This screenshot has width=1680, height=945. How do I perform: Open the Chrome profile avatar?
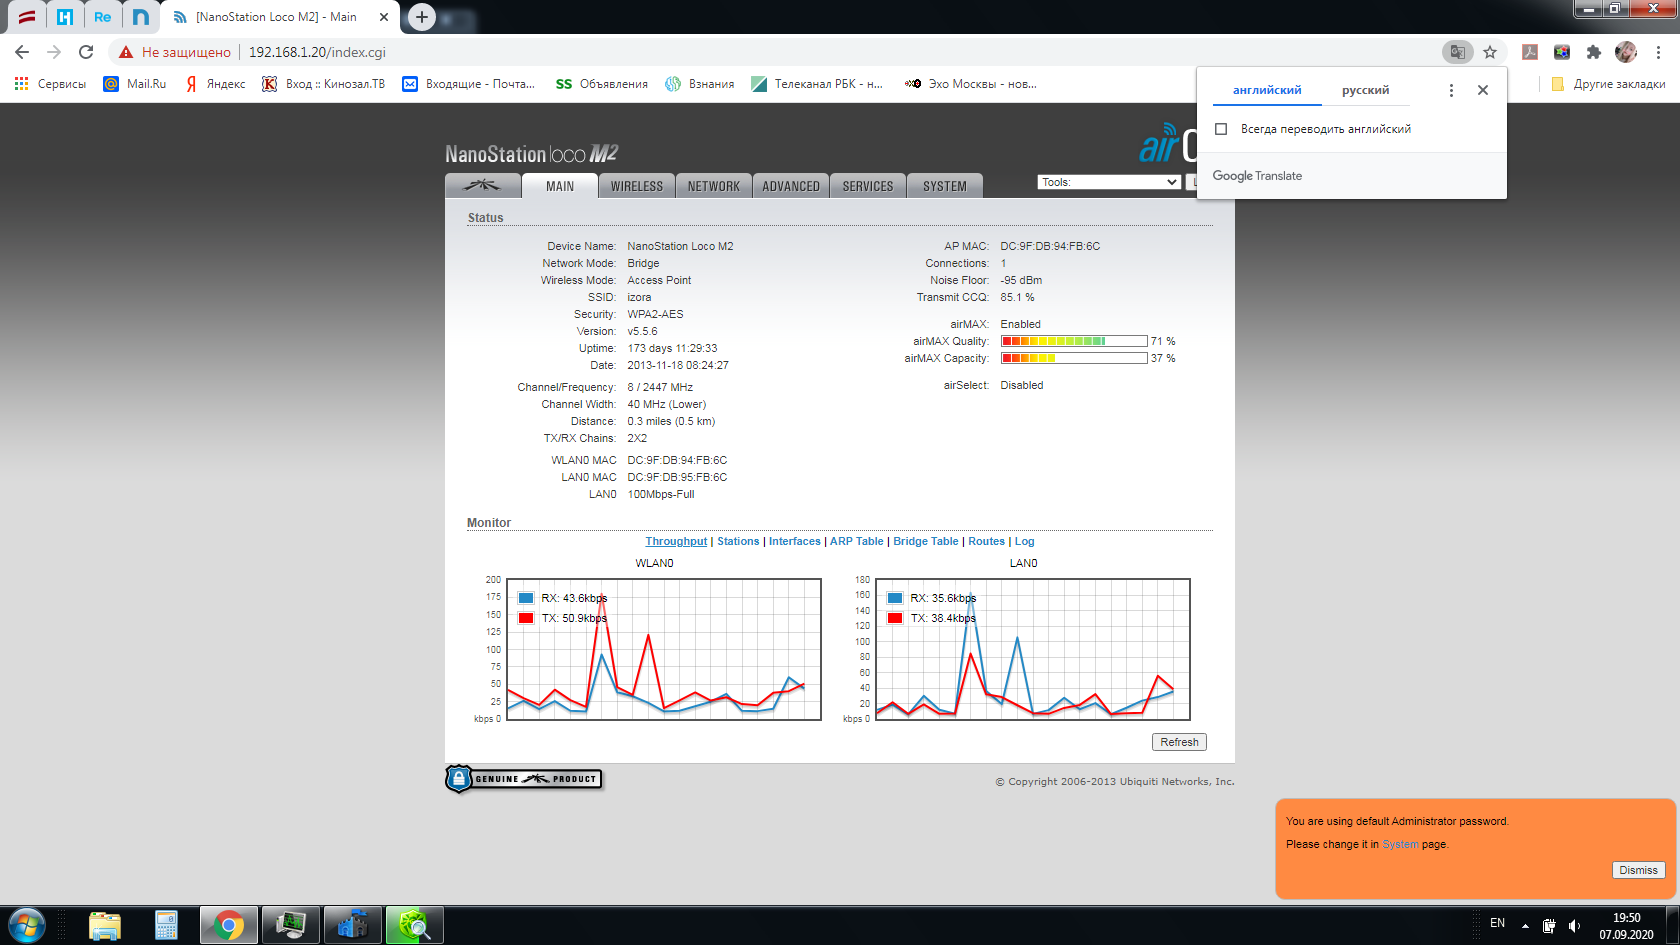[1626, 52]
